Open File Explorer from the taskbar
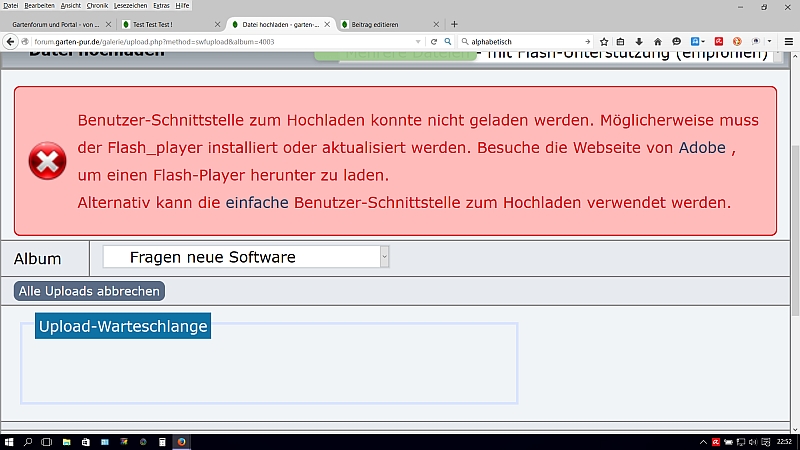This screenshot has width=800, height=450. coord(67,441)
